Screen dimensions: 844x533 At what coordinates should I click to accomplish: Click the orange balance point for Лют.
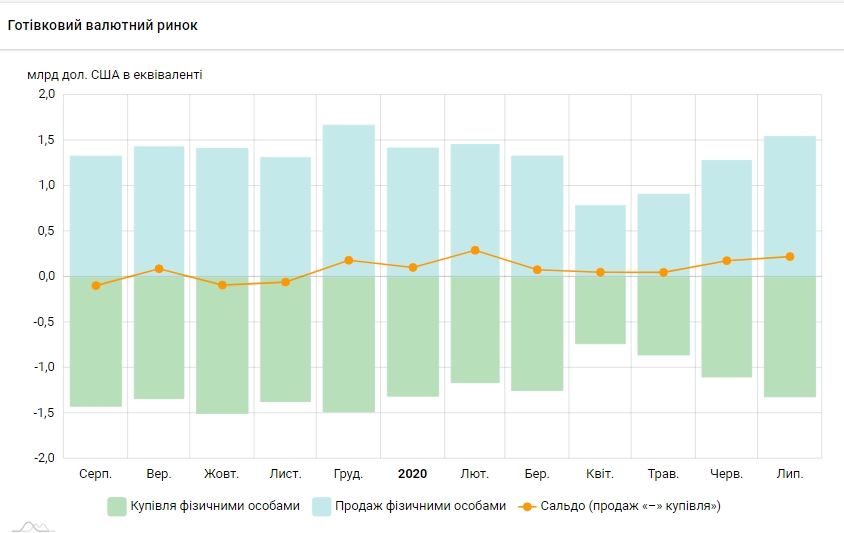pyautogui.click(x=475, y=250)
